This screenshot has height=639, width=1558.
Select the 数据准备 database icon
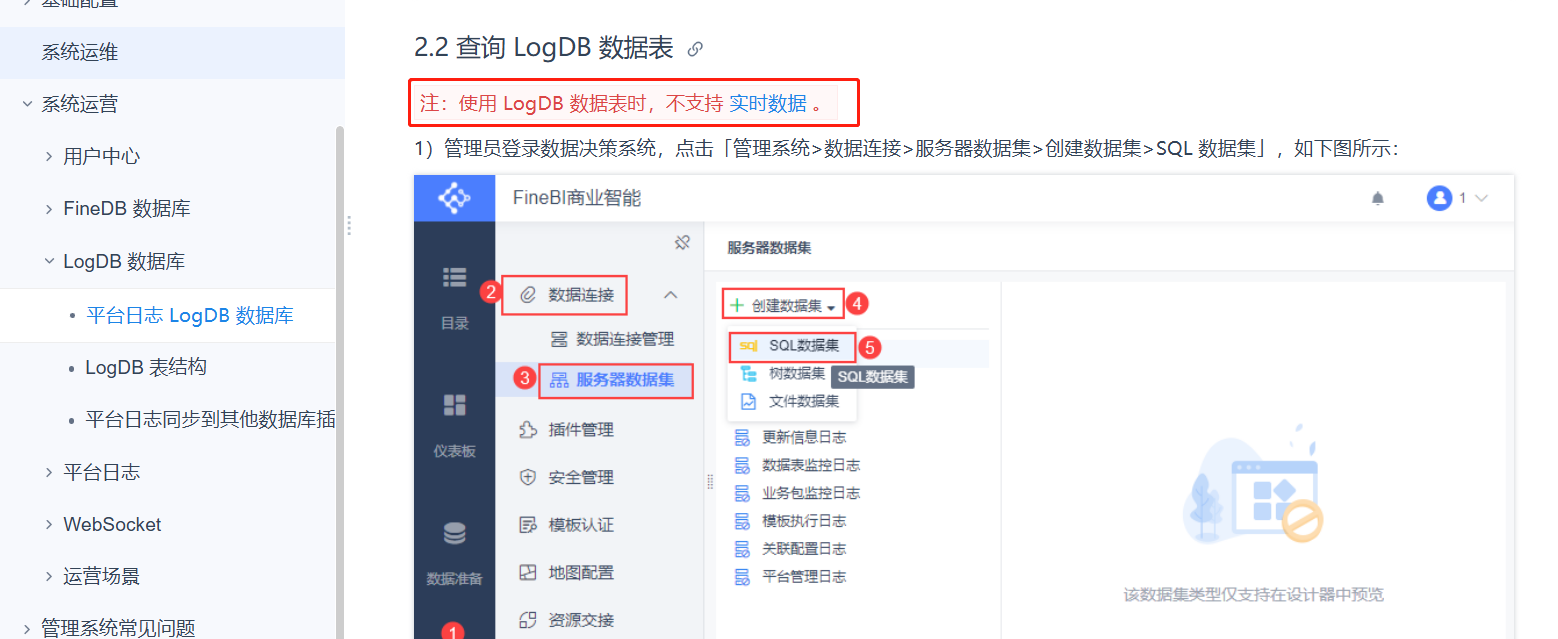click(455, 534)
